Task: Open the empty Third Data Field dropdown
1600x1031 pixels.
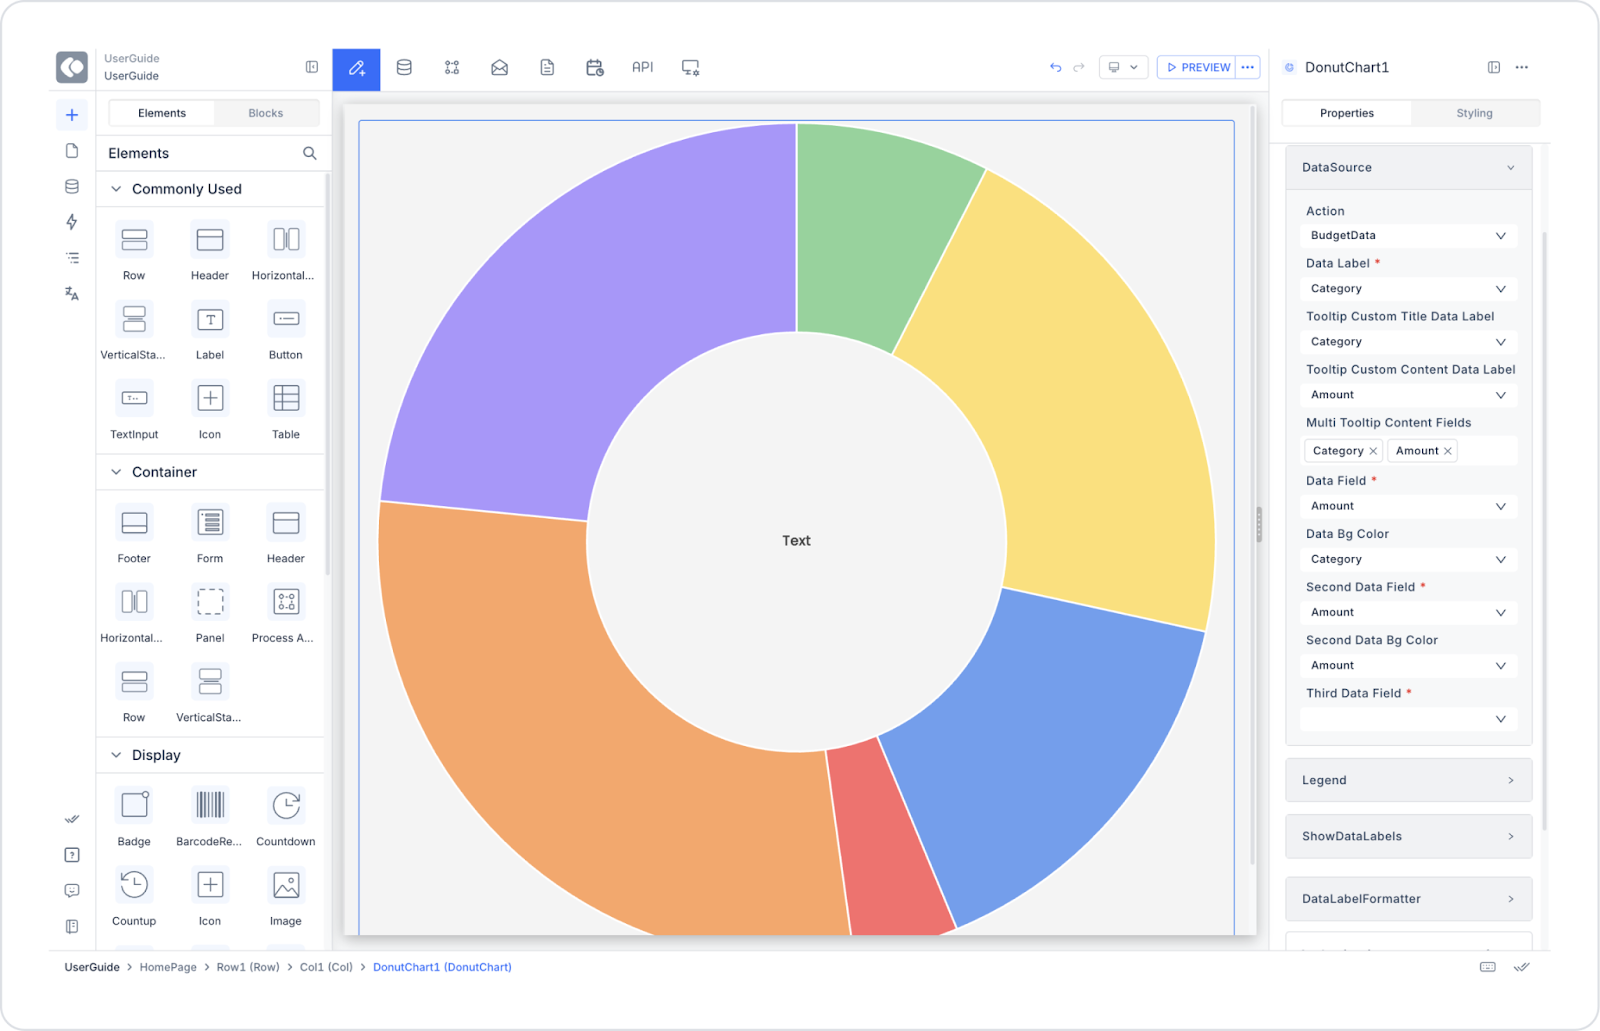Action: point(1408,719)
